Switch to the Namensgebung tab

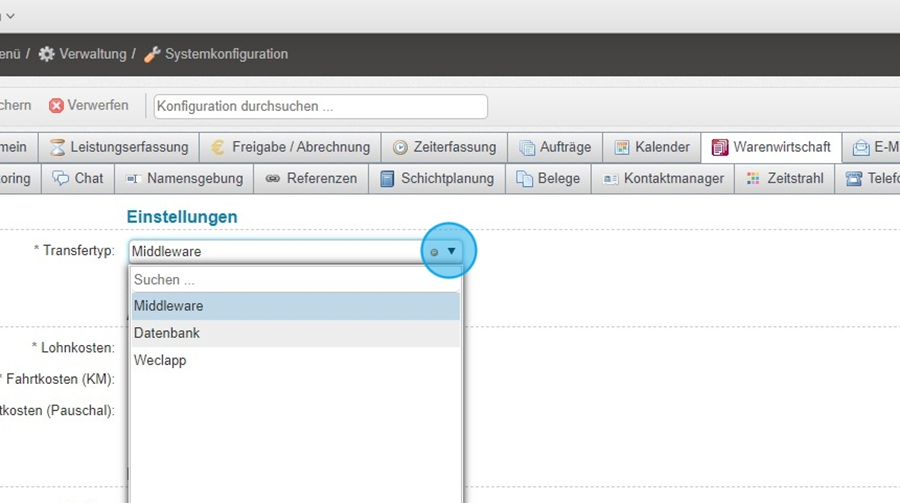194,179
